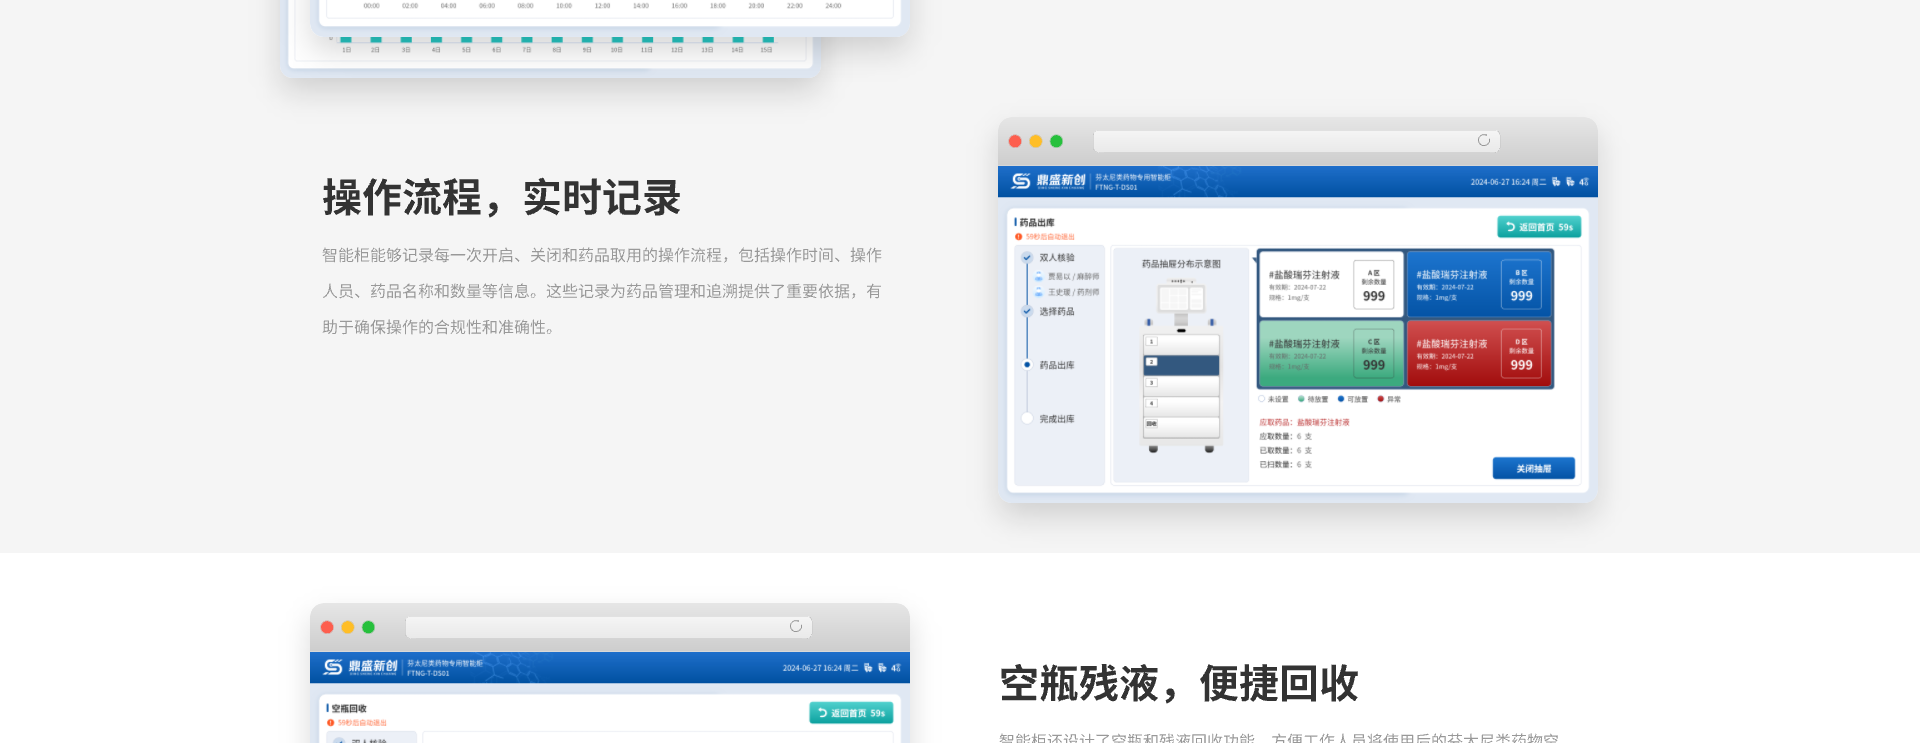Click first cabinet status icon in upper header
Image resolution: width=1920 pixels, height=743 pixels.
click(x=1556, y=182)
